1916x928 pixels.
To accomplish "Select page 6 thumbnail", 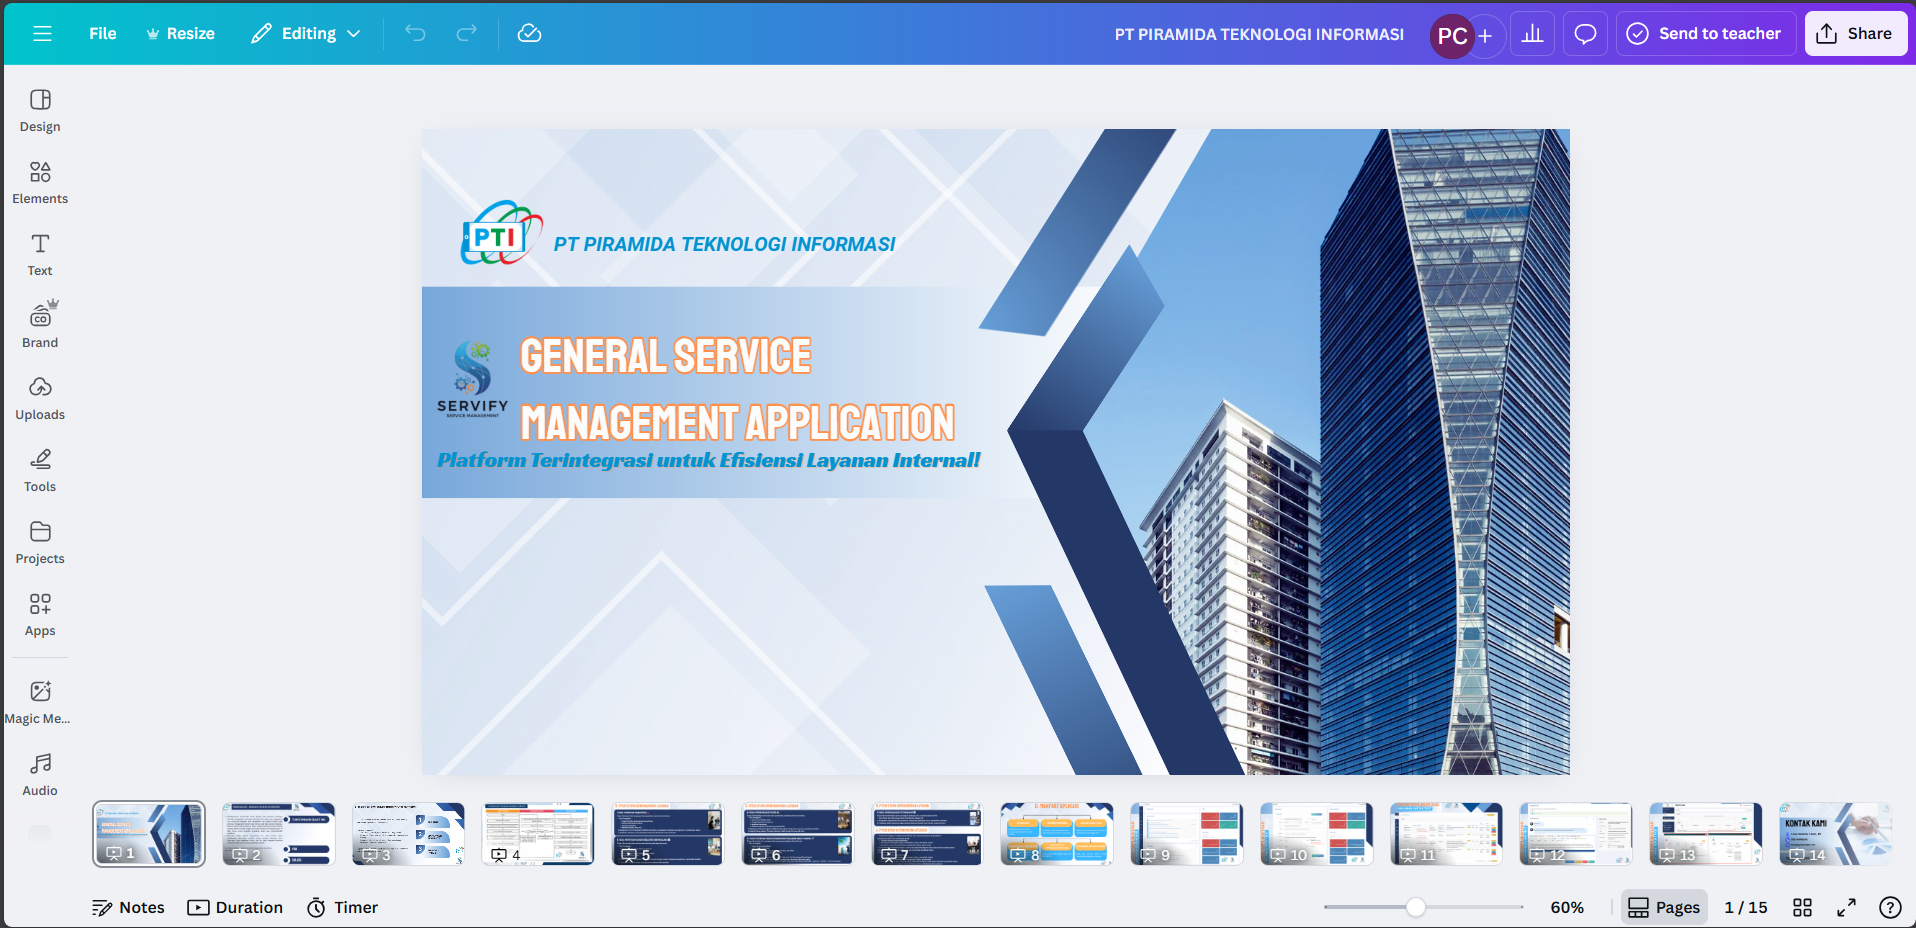I will click(x=797, y=833).
